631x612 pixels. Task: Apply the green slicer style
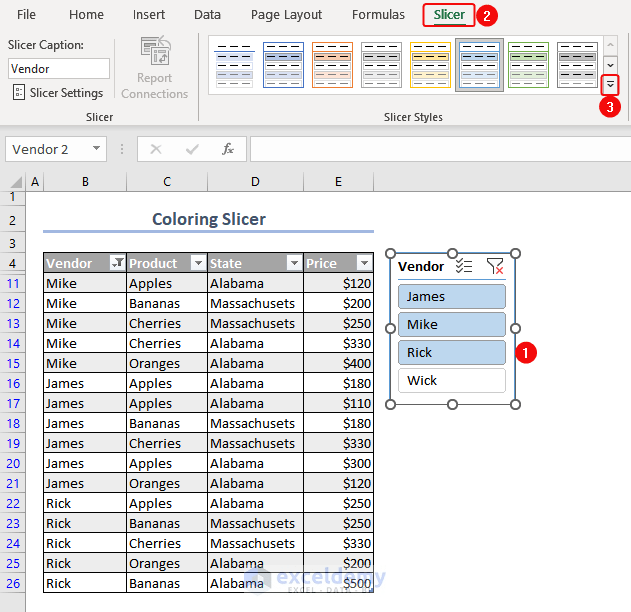click(528, 65)
